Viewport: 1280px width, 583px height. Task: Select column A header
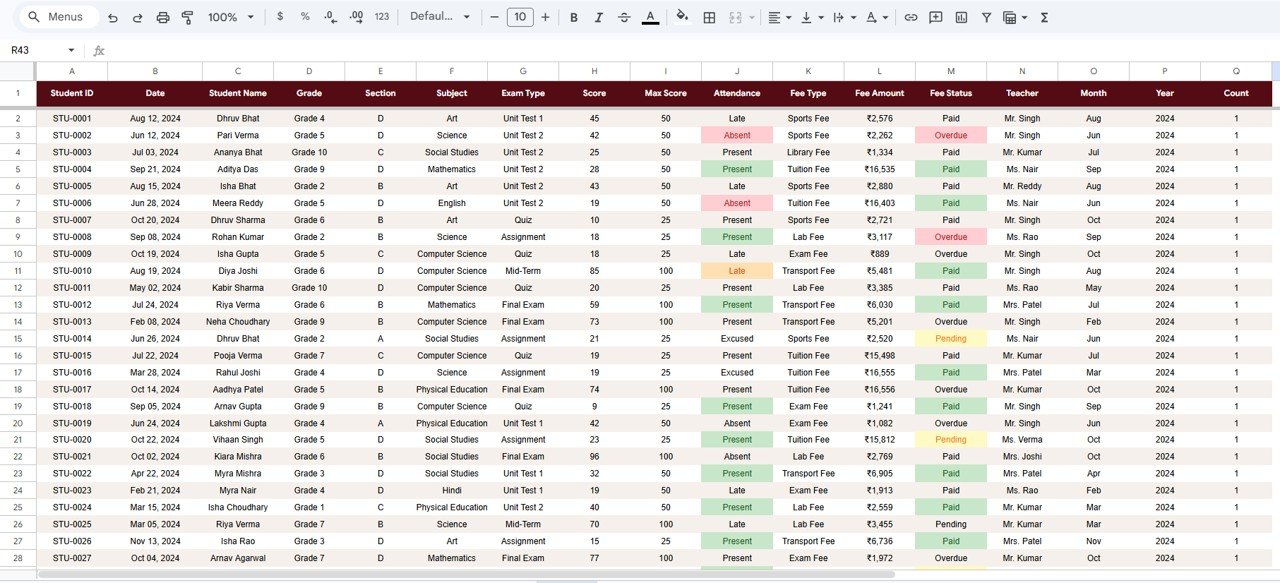coord(72,71)
